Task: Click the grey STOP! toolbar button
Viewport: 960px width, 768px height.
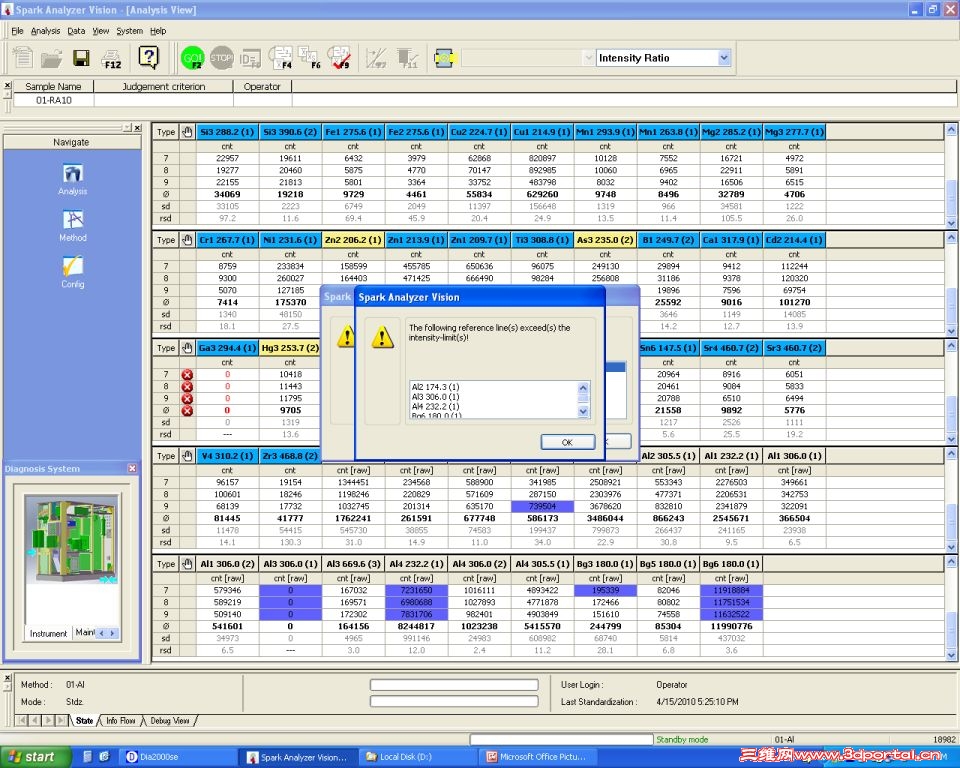Action: pos(221,58)
